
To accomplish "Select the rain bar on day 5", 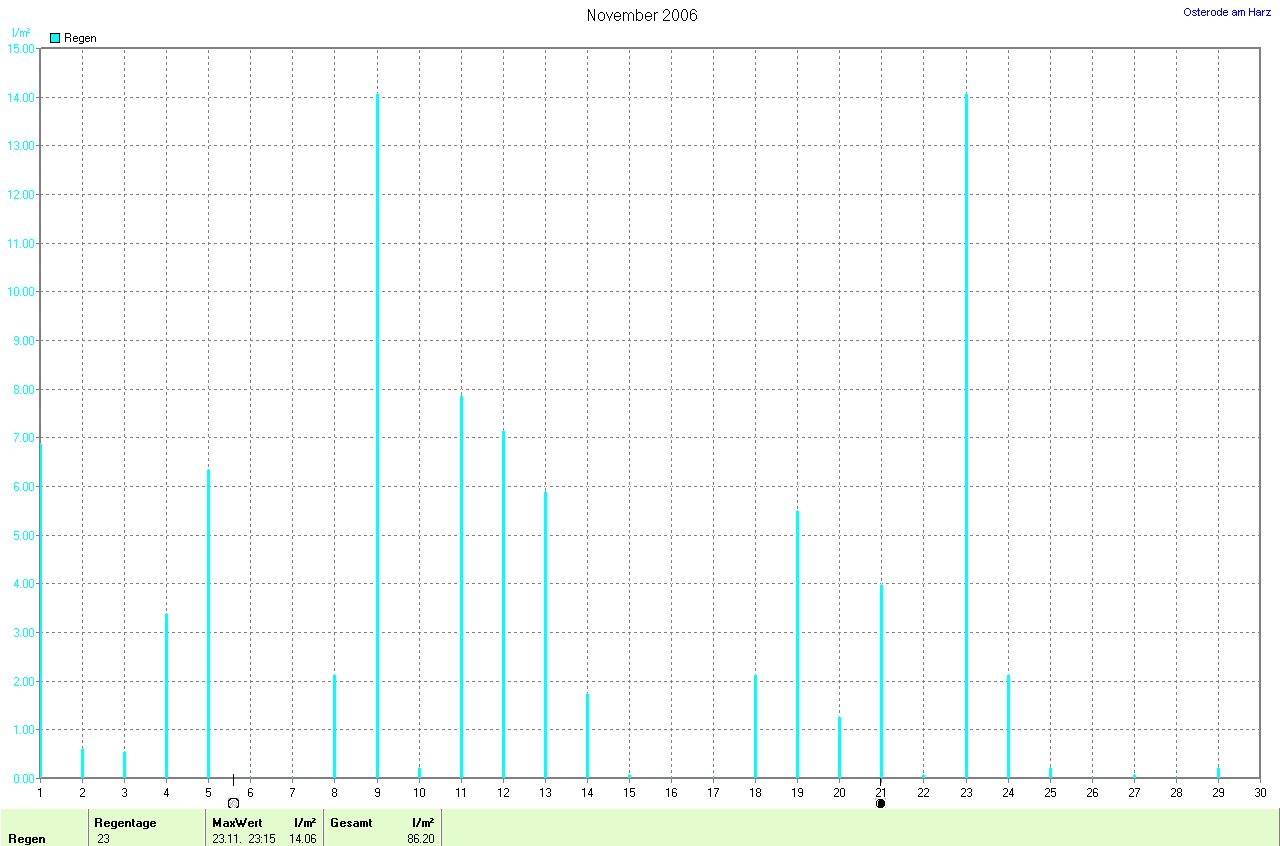I will (x=208, y=623).
